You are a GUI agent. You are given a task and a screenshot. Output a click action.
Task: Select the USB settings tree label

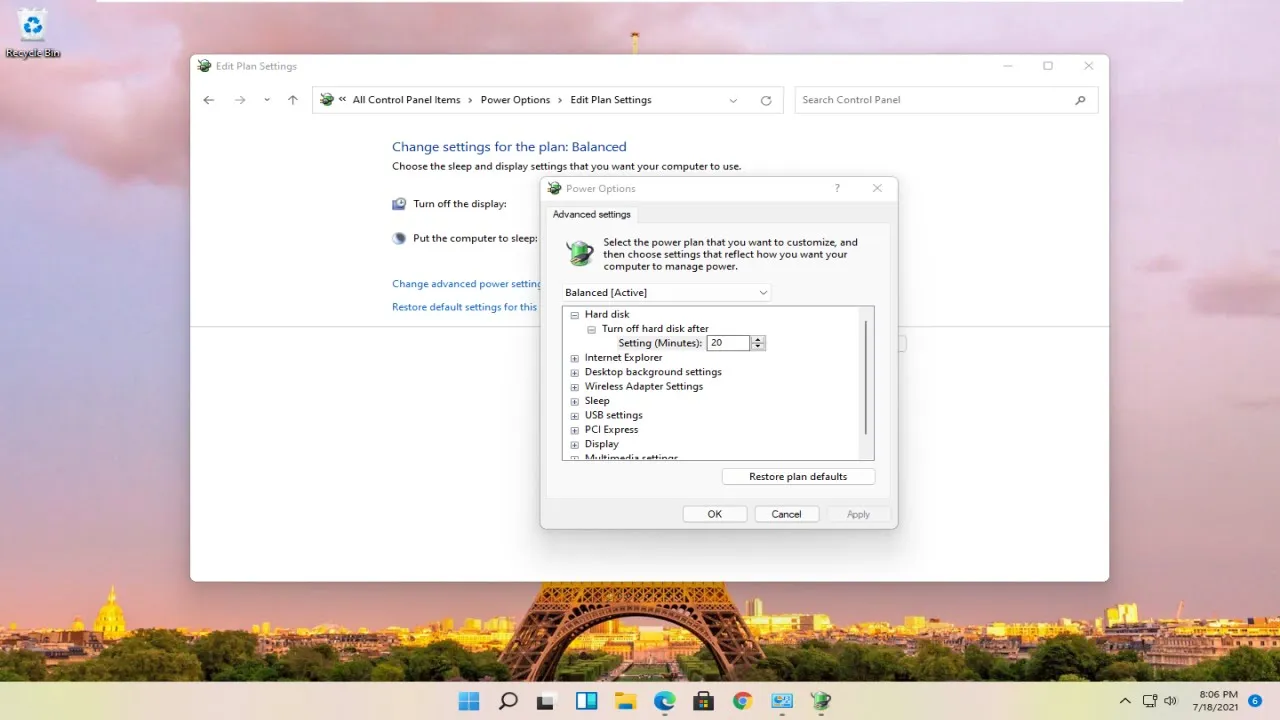pyautogui.click(x=614, y=415)
